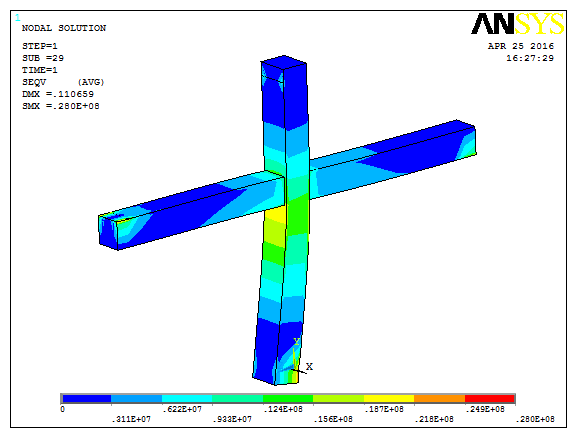Click the cyan legend swatch
This screenshot has width=584, height=438.
tap(187, 399)
